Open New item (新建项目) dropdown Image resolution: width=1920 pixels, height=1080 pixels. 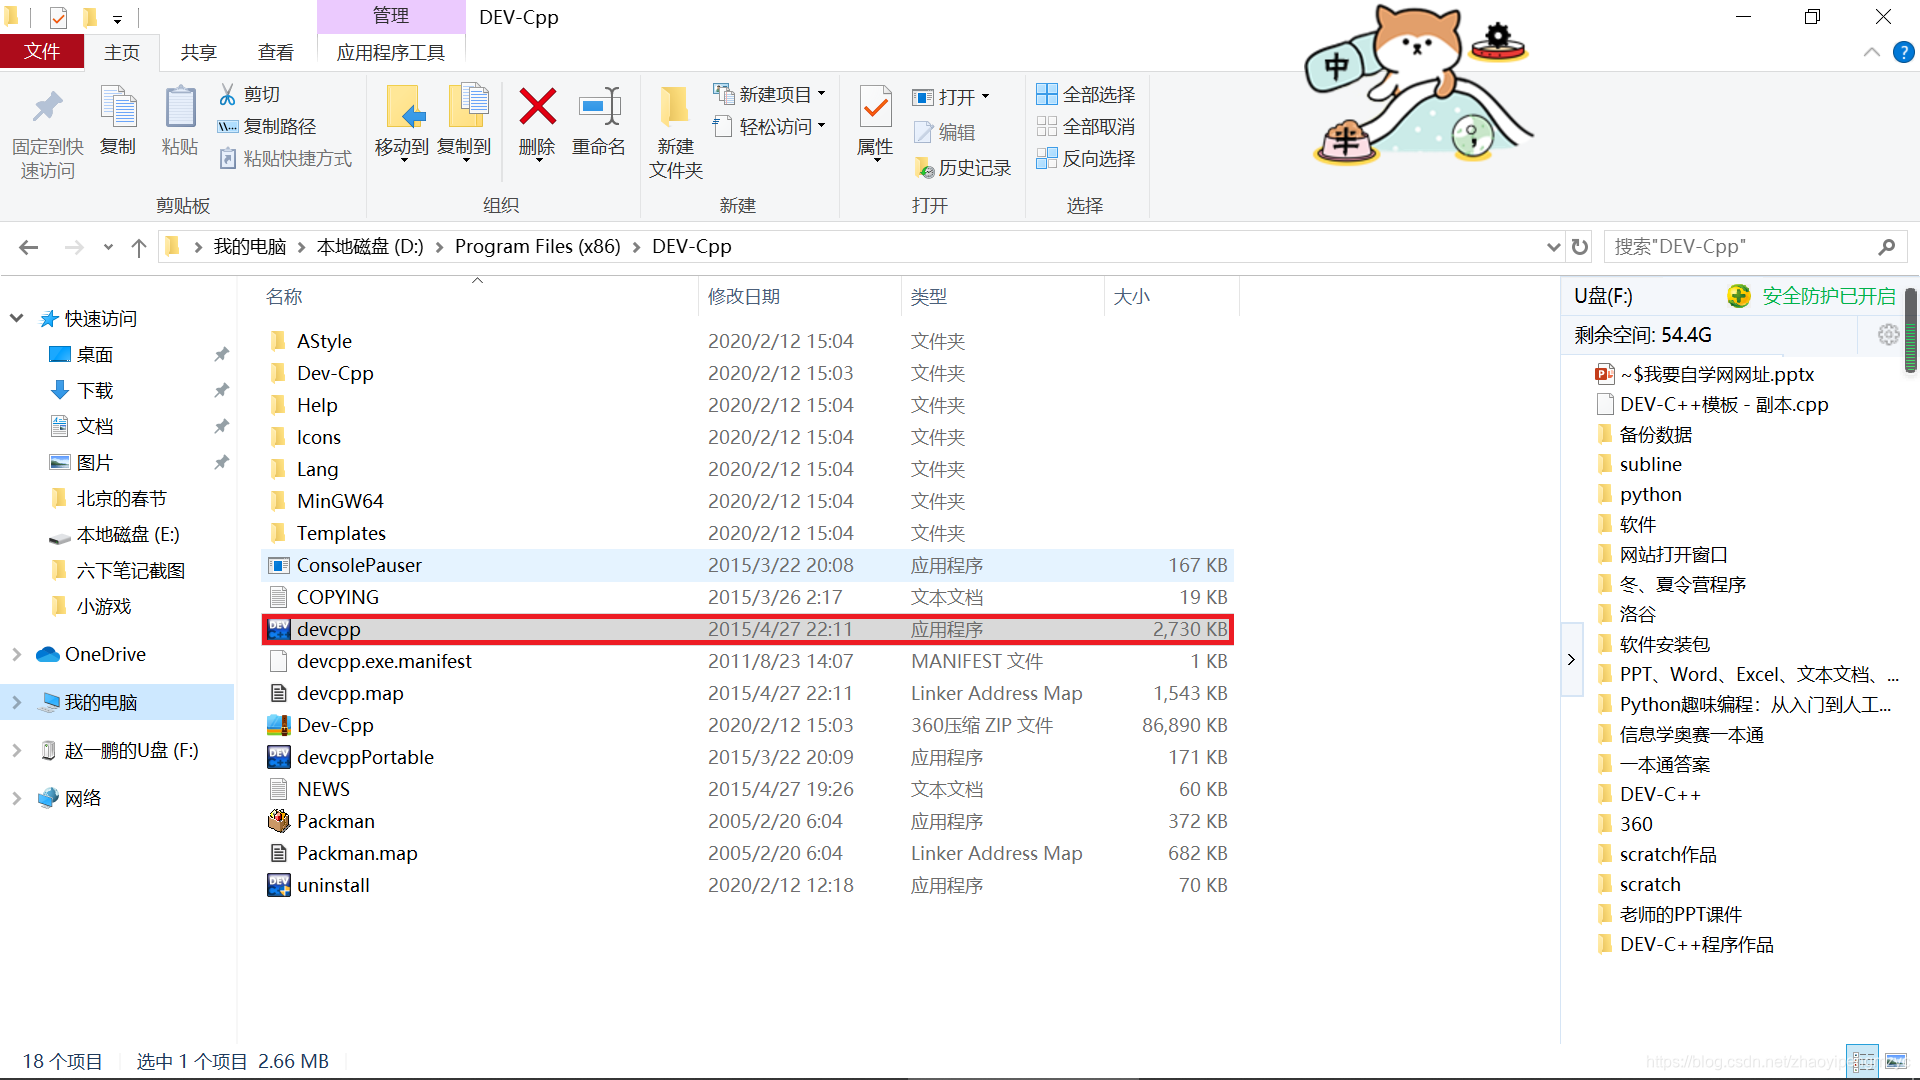point(769,94)
